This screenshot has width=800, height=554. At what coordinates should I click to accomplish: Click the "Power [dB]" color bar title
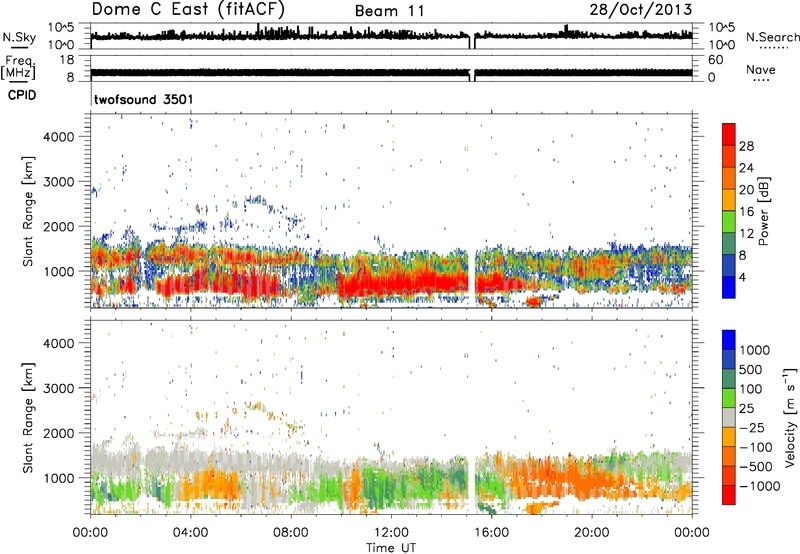click(x=764, y=211)
